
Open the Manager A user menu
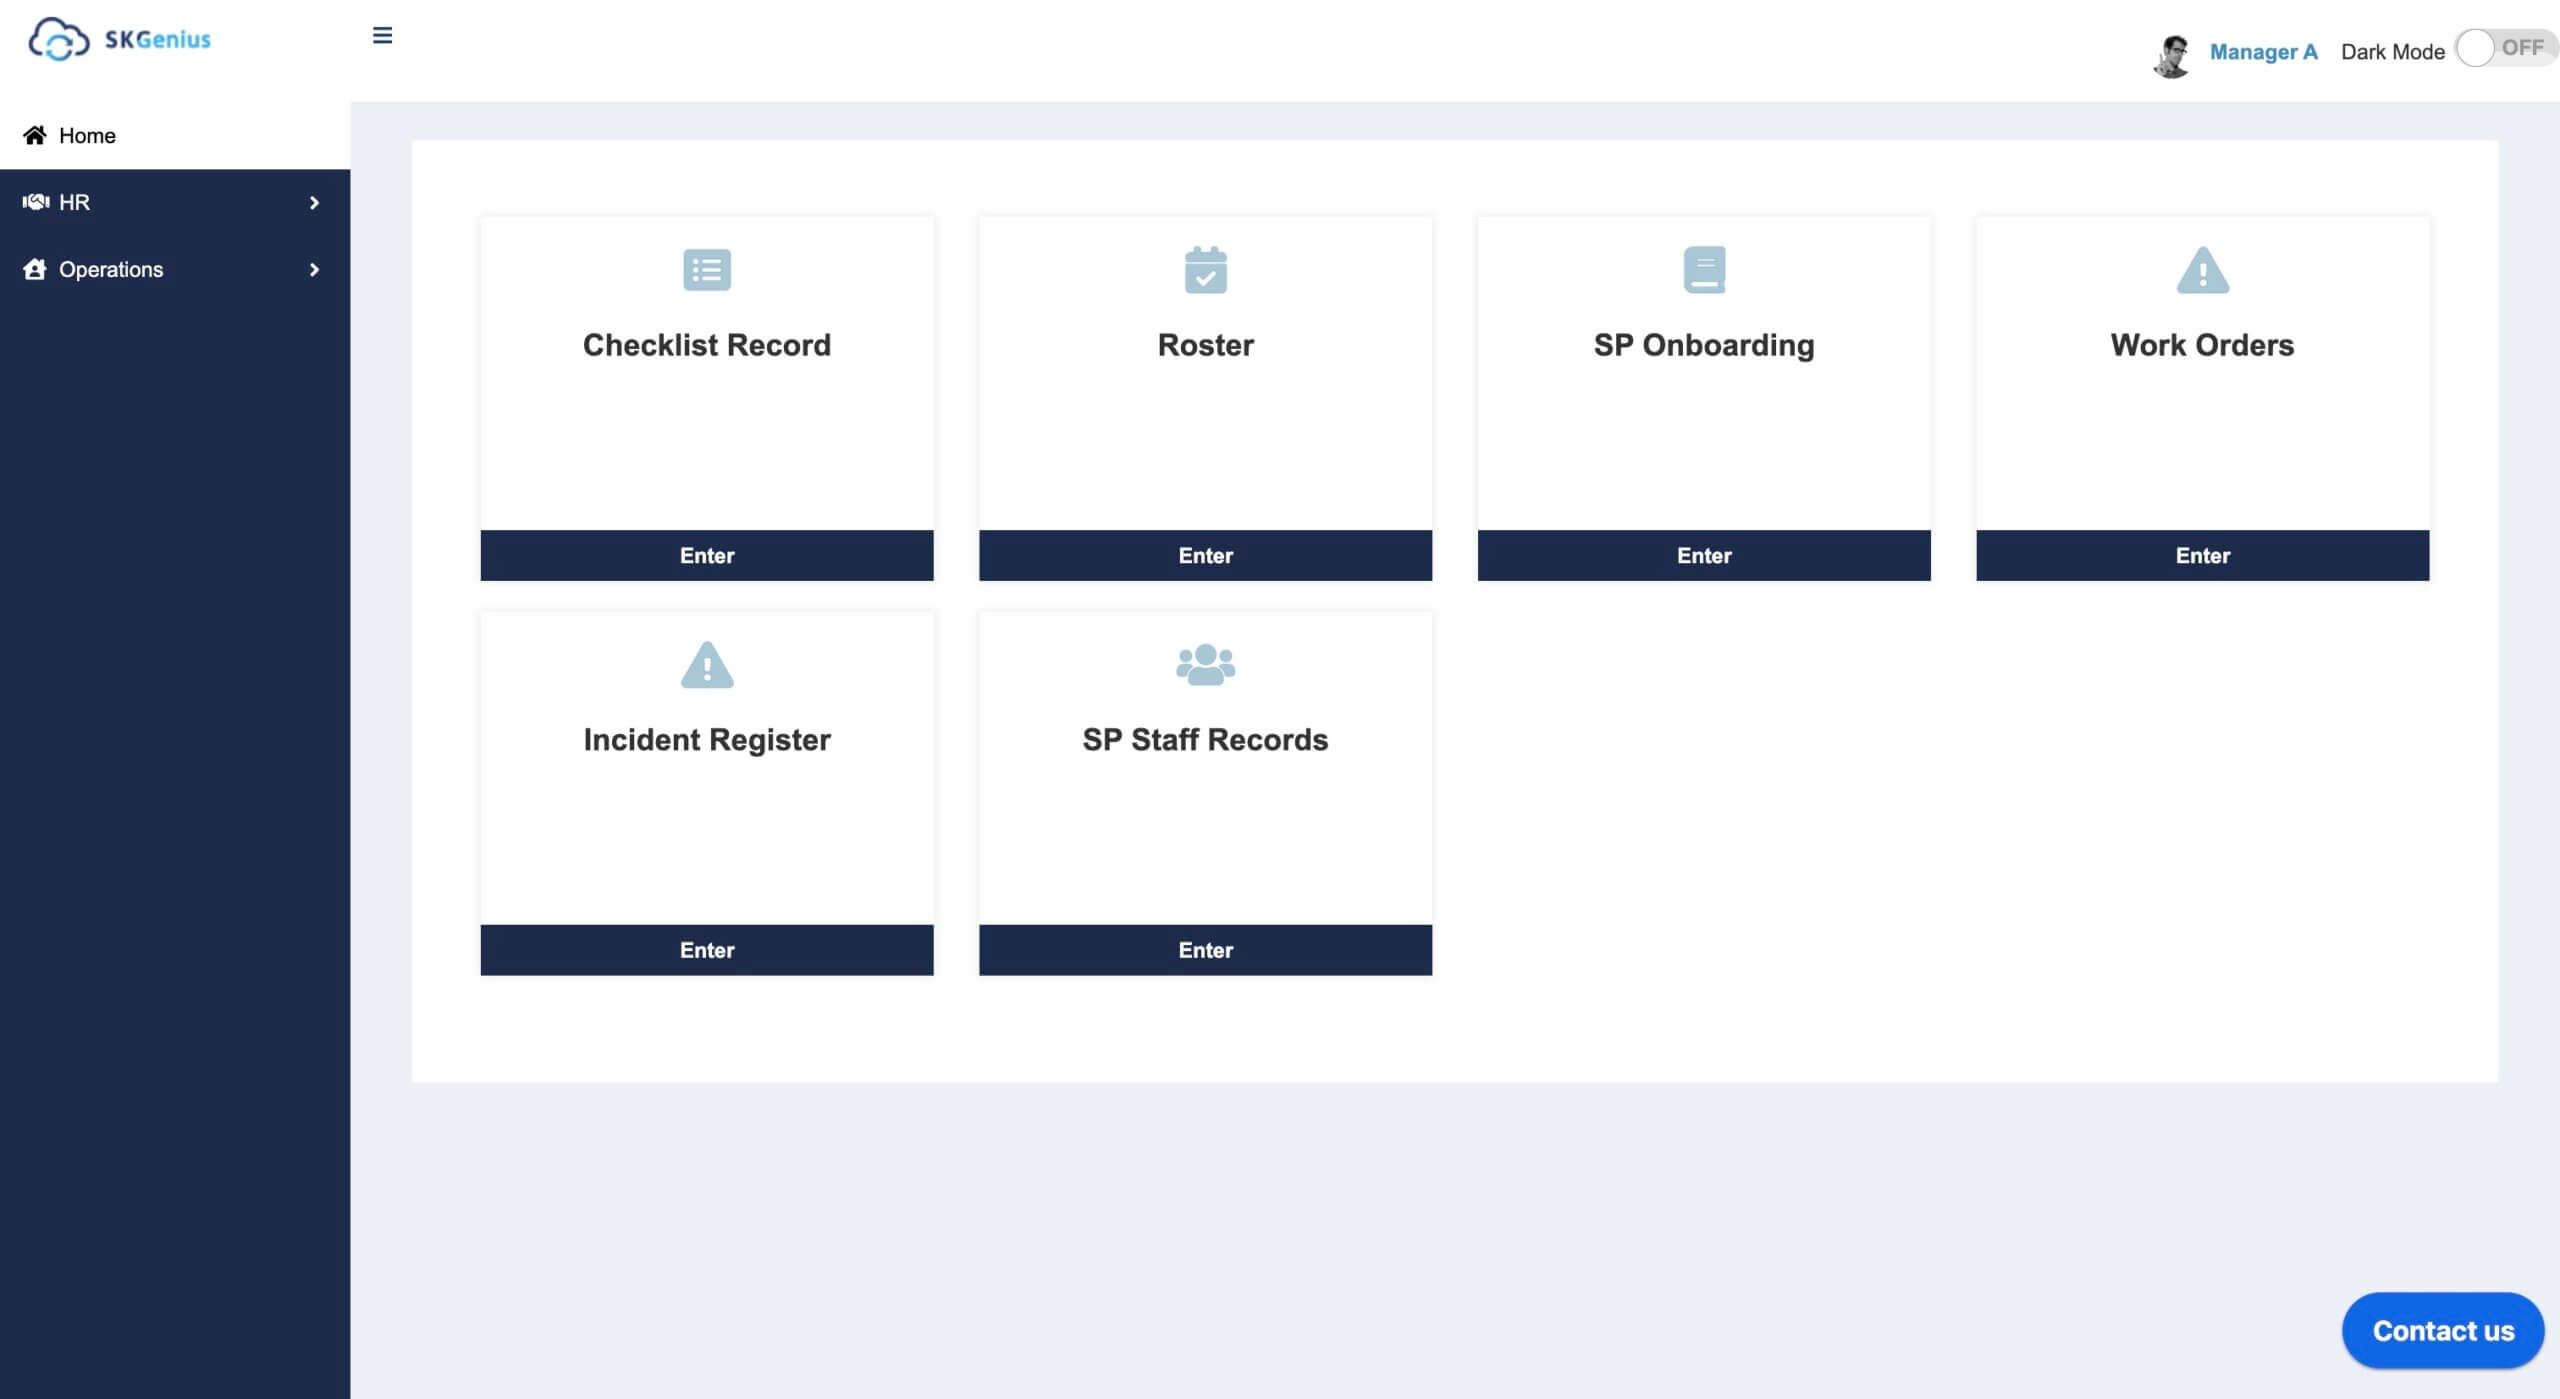(x=2262, y=52)
